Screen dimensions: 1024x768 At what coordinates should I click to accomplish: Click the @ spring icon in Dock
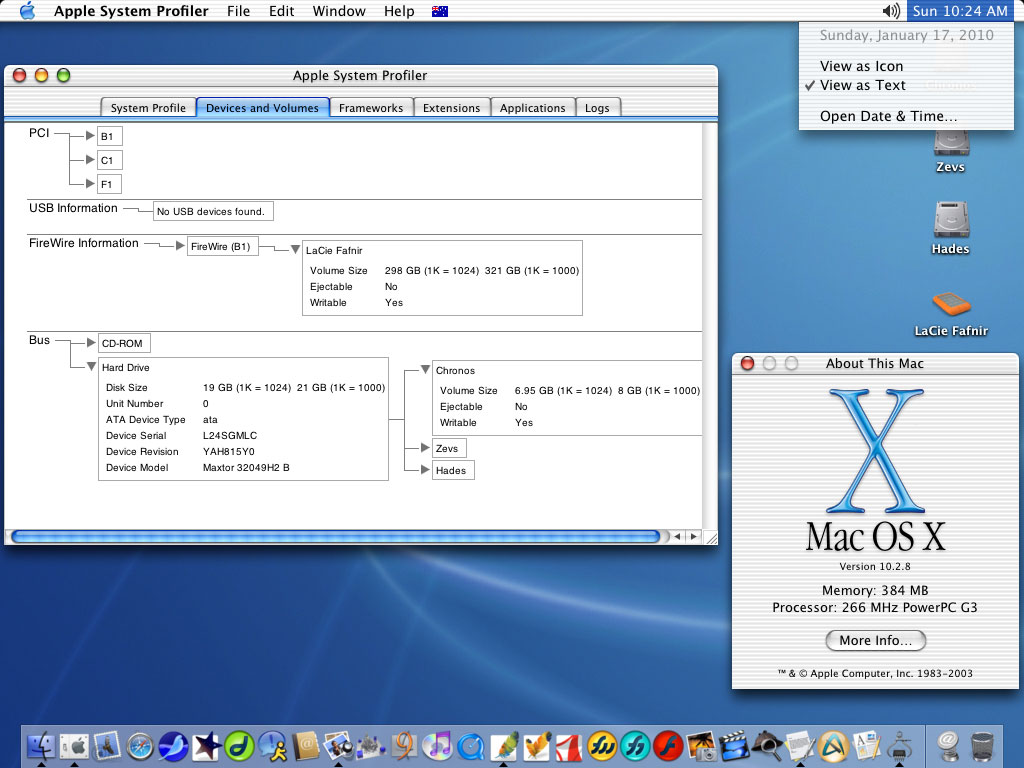coord(948,746)
